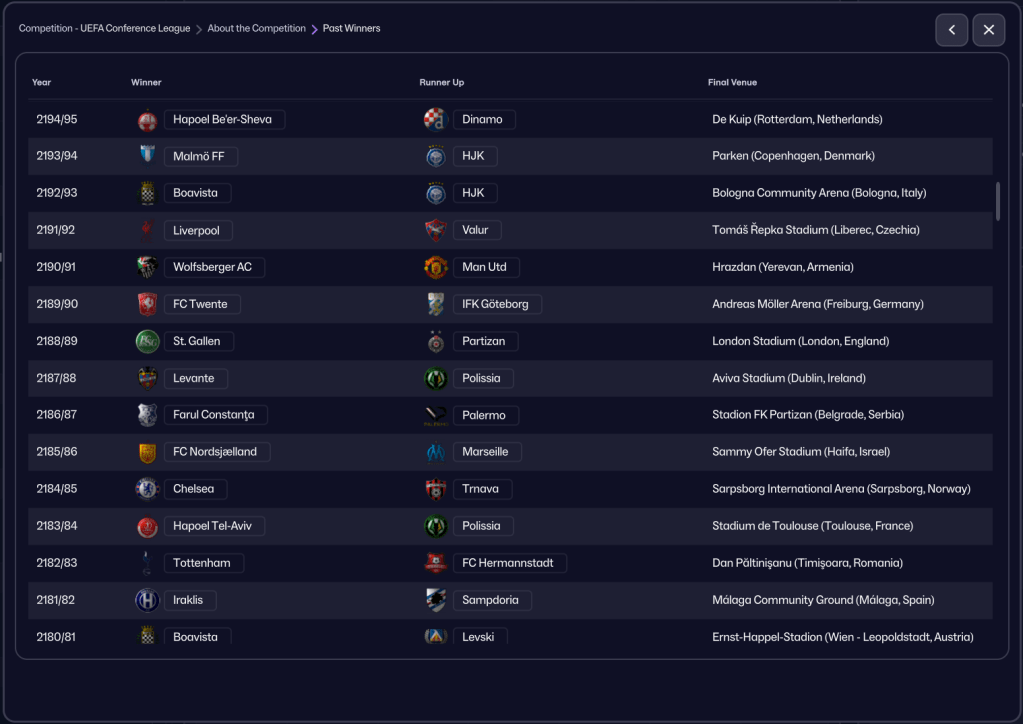Screen dimensions: 1023x724
Task: Click the Marseille club logo
Action: pos(435,452)
